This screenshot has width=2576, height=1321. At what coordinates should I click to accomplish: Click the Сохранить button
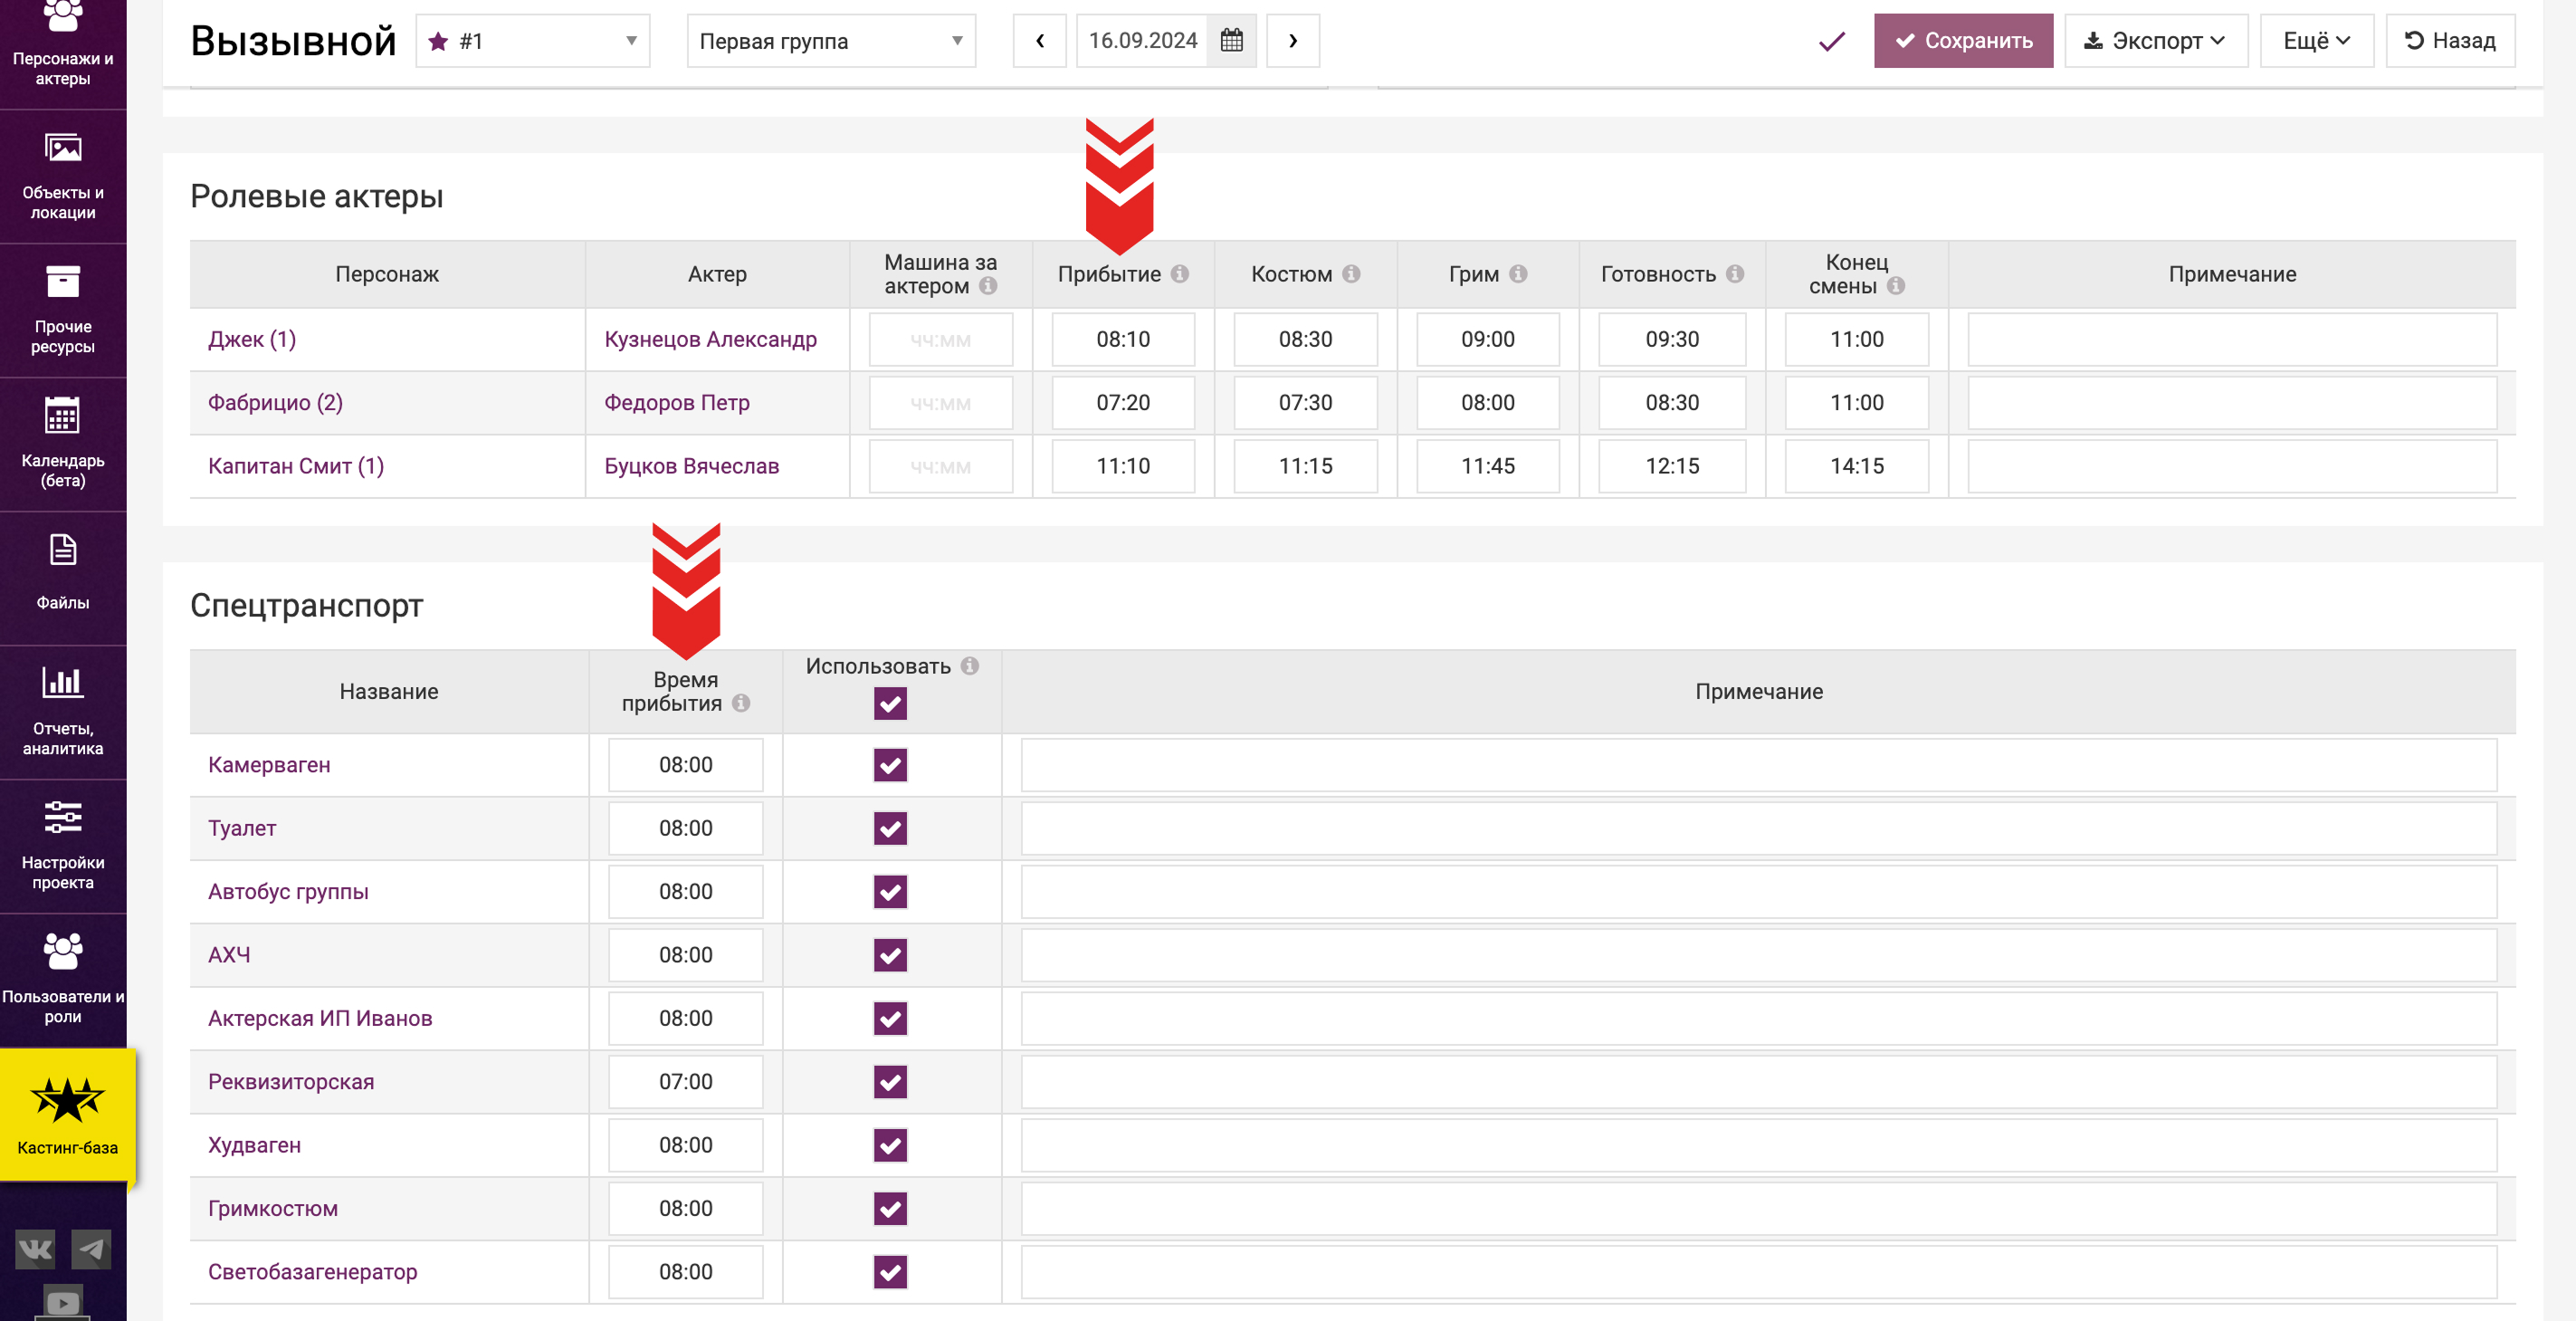[1962, 41]
